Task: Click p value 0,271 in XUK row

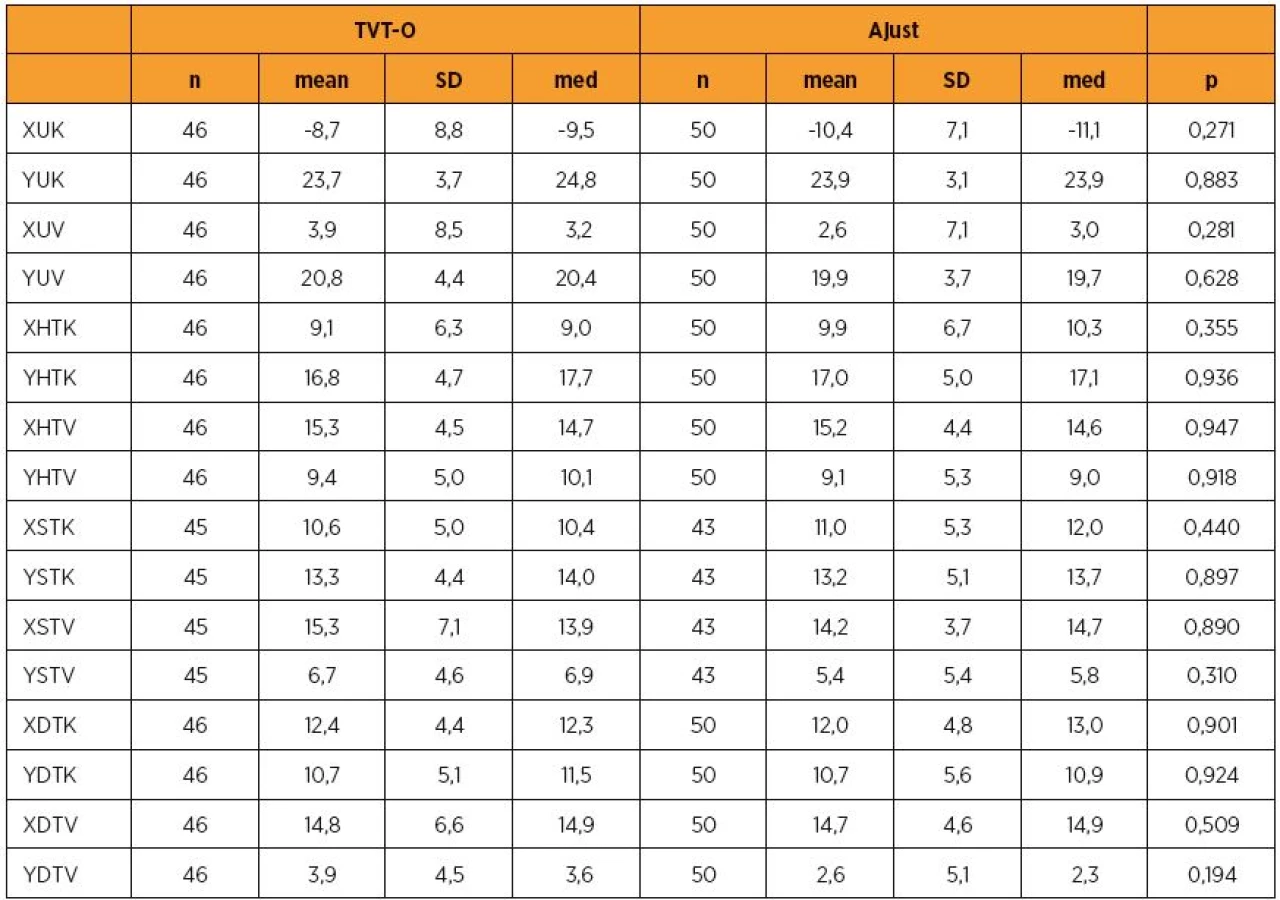Action: 1211,130
